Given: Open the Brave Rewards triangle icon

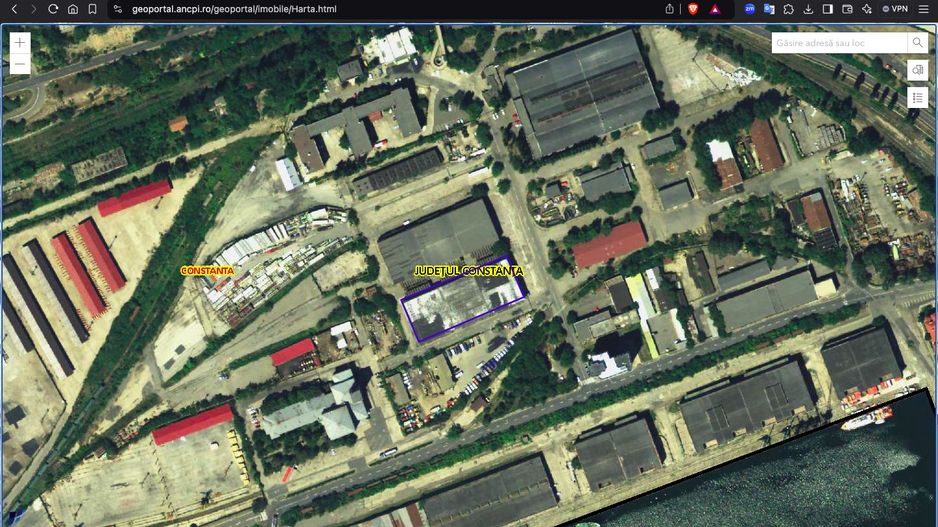Looking at the screenshot, I should click(715, 9).
